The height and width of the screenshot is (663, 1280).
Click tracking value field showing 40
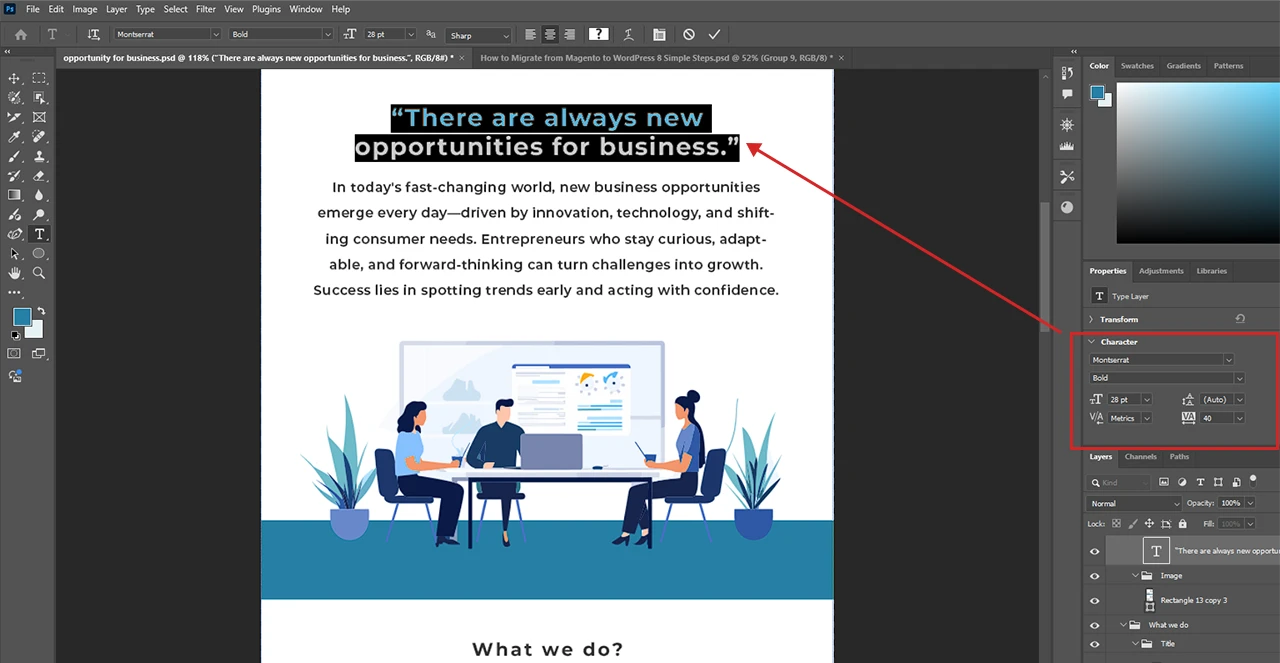(x=1217, y=418)
